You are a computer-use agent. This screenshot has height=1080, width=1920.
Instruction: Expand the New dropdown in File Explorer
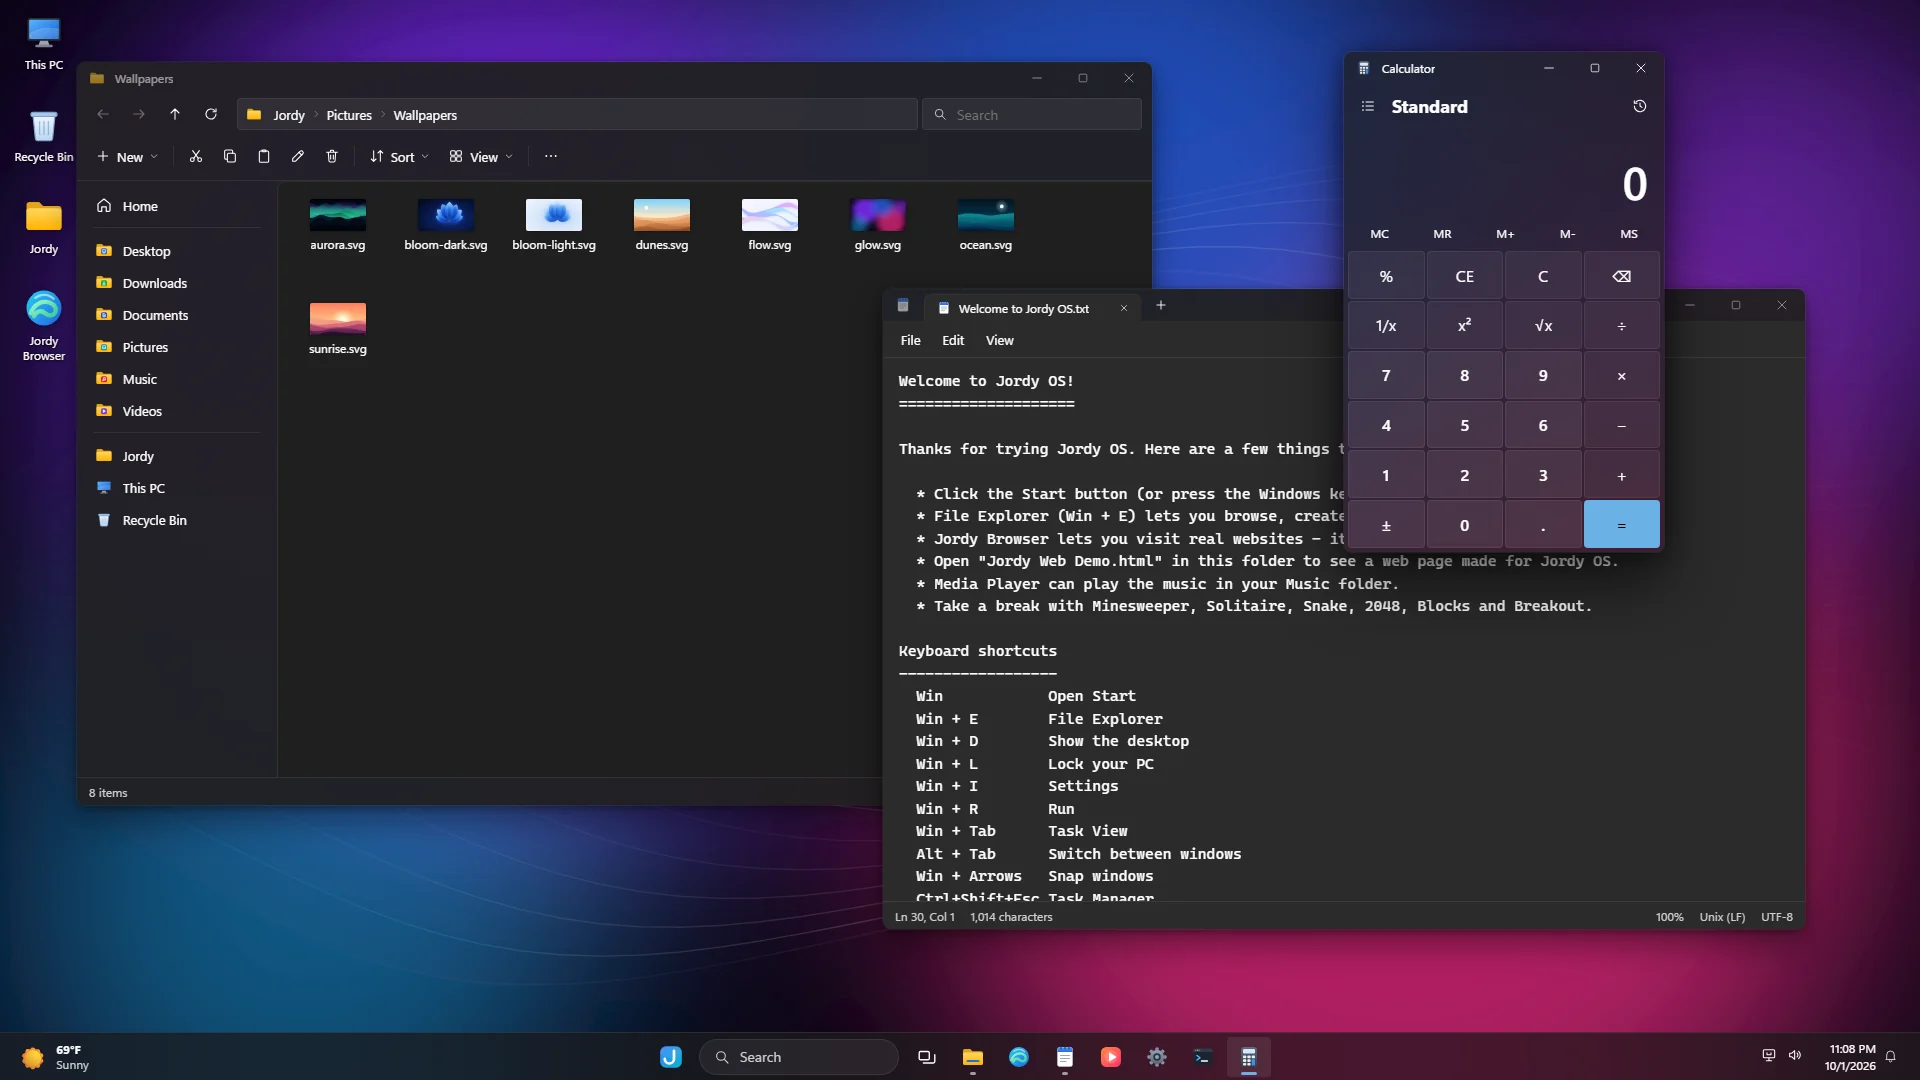click(128, 157)
